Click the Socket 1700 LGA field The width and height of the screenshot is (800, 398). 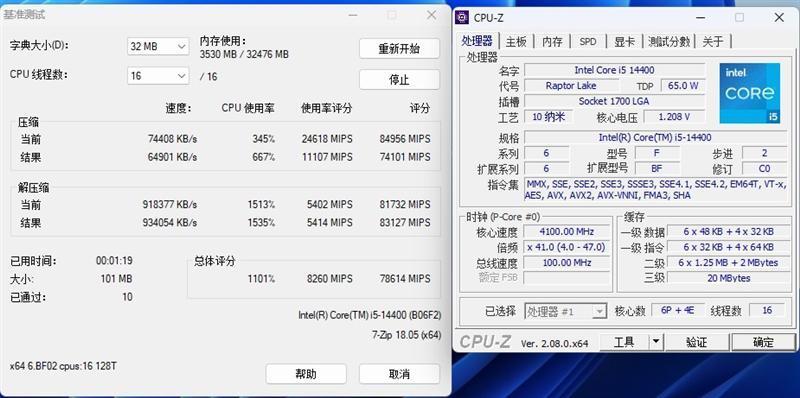pos(614,101)
